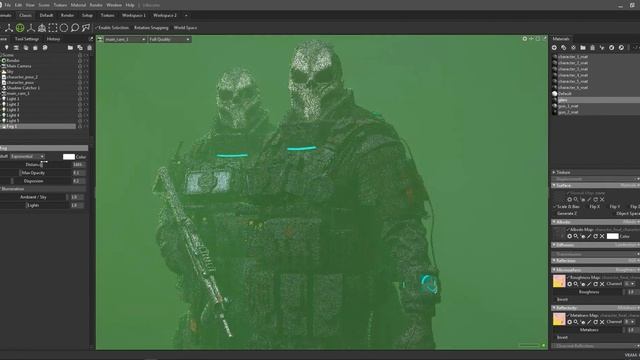Activate the green highlighted transform tool
Viewport: 640px width, 360px height.
point(20,28)
